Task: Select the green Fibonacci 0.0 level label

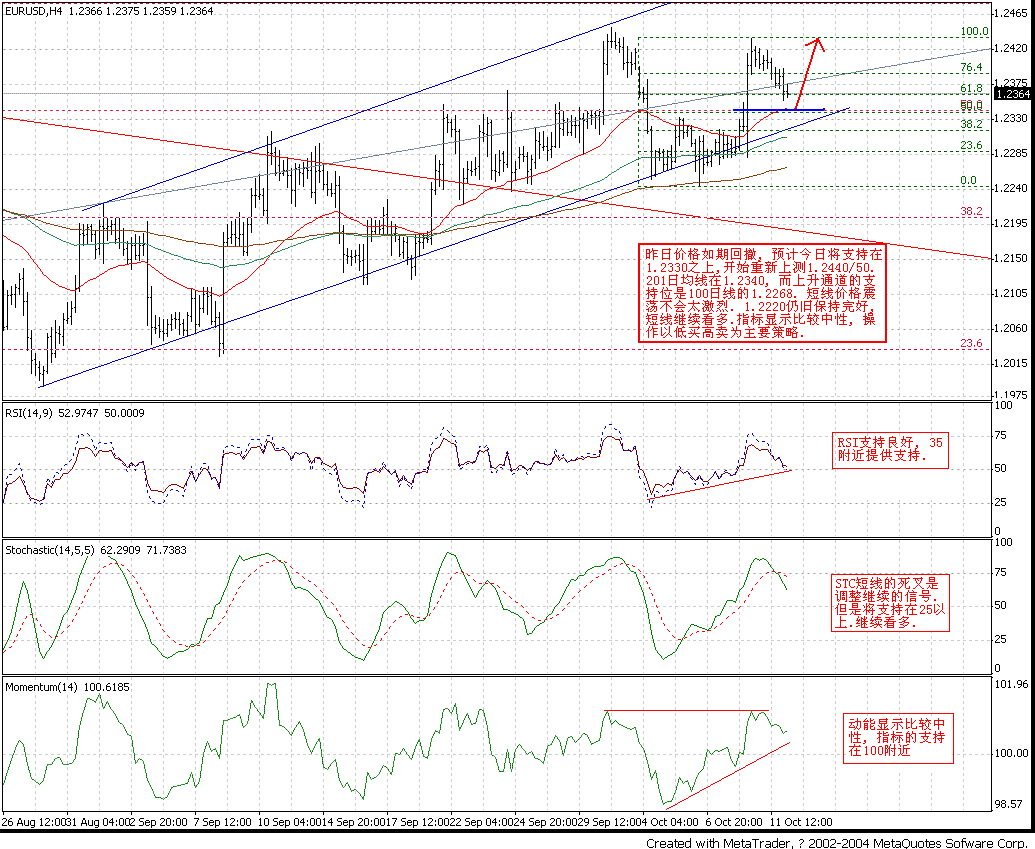Action: point(968,180)
